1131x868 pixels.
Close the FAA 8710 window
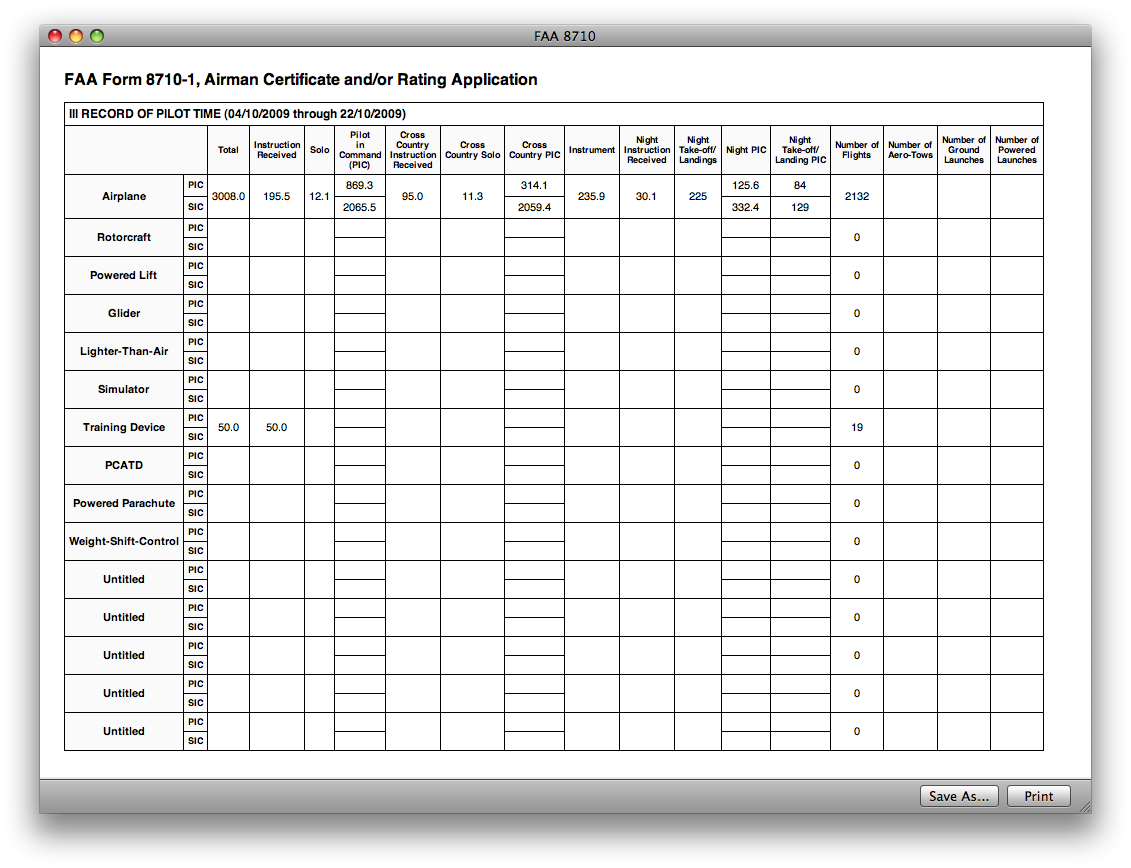55,35
